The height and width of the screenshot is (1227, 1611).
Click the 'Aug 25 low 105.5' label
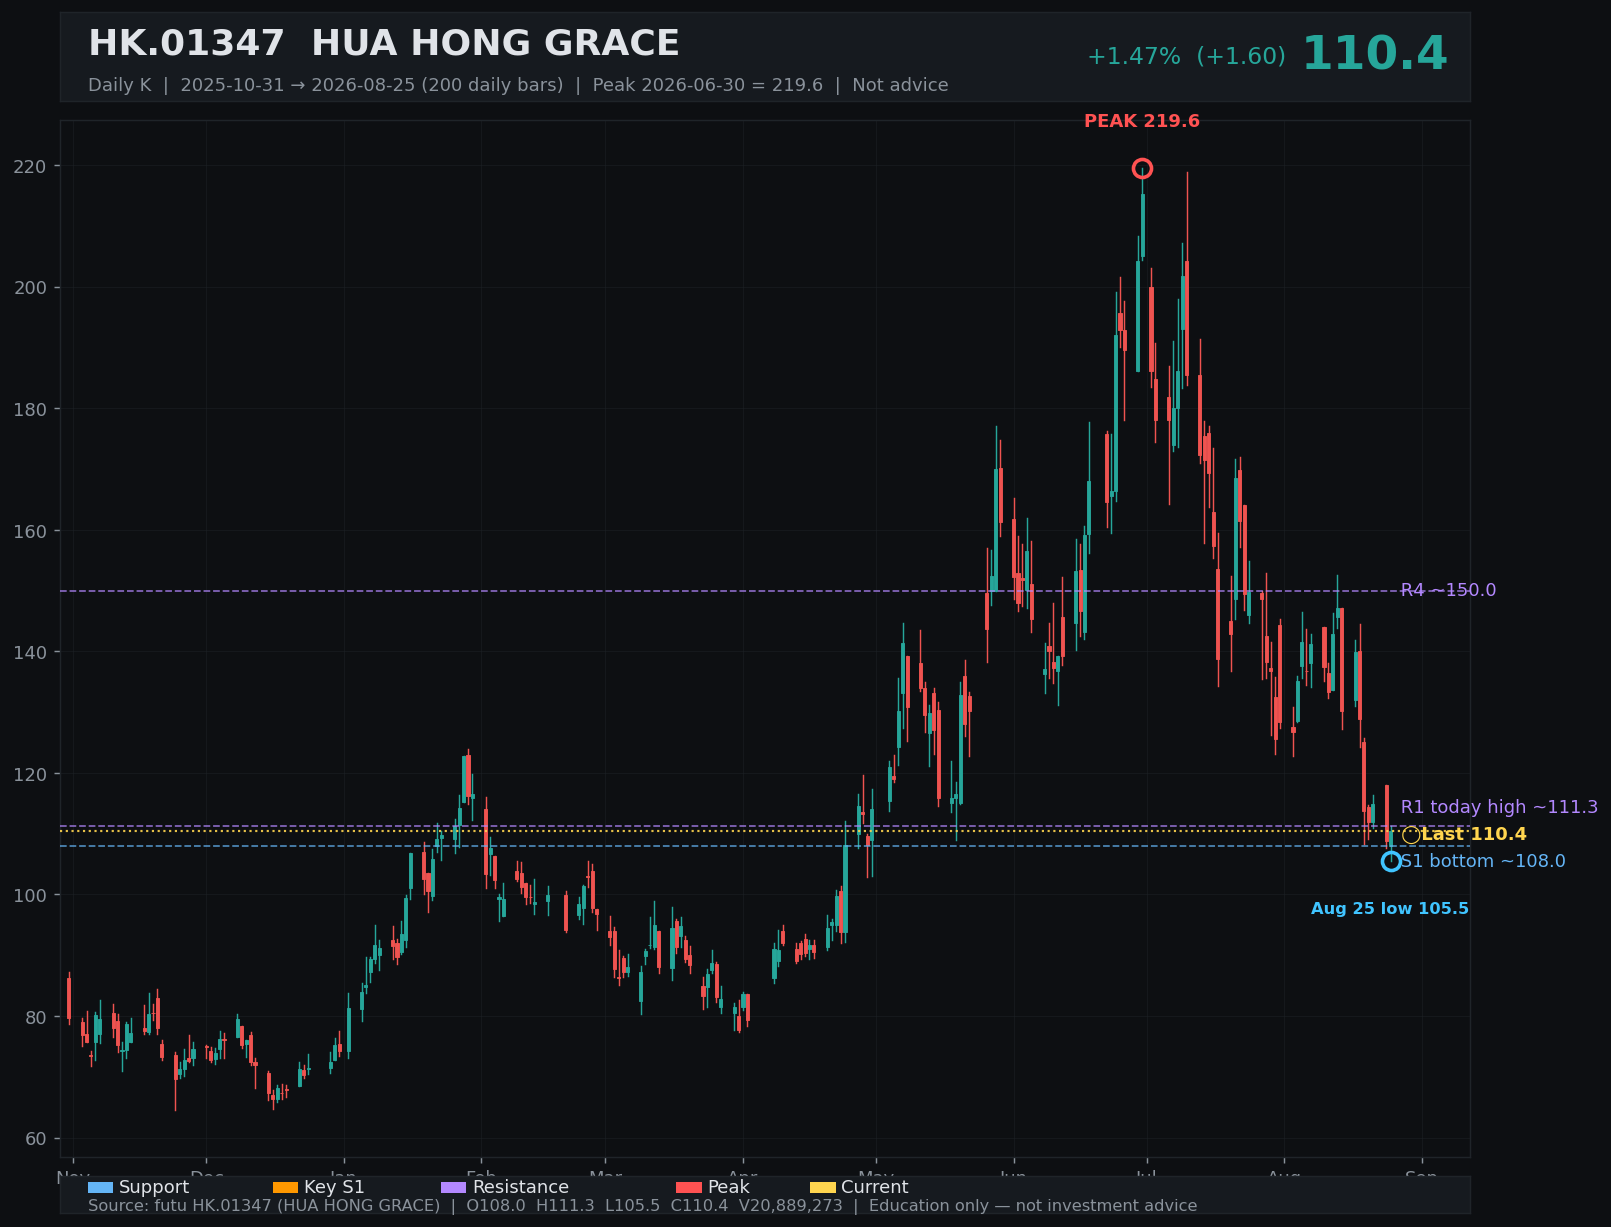tap(1390, 909)
